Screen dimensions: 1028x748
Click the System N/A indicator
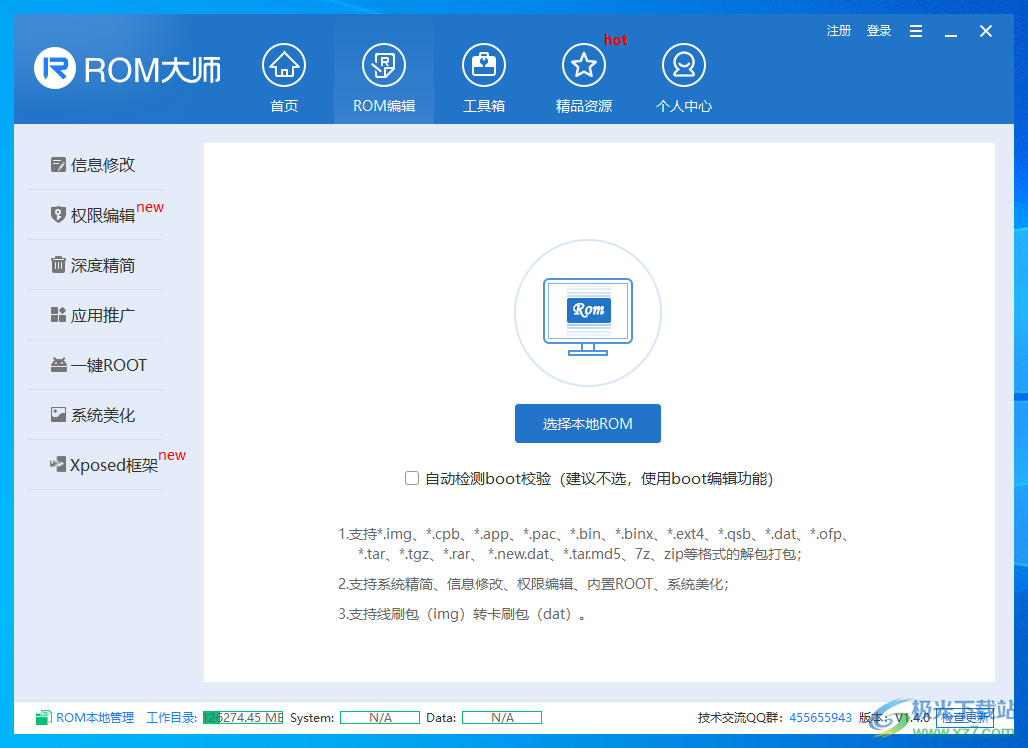380,718
